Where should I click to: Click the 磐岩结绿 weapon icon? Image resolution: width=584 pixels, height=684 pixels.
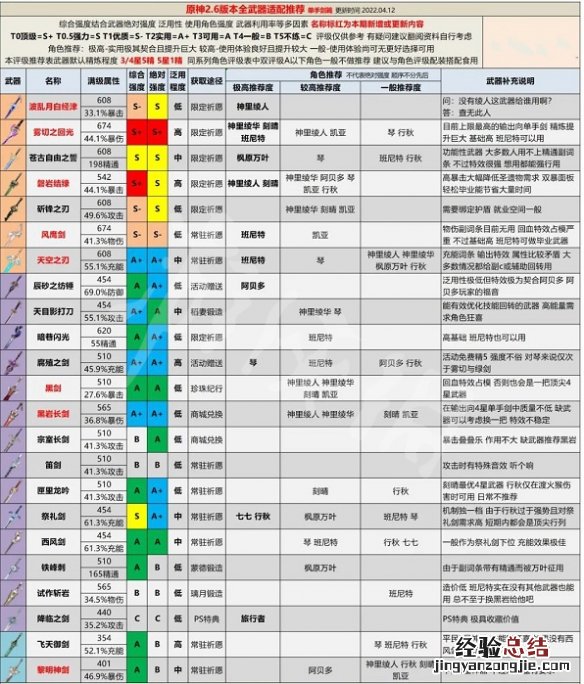[x=13, y=184]
